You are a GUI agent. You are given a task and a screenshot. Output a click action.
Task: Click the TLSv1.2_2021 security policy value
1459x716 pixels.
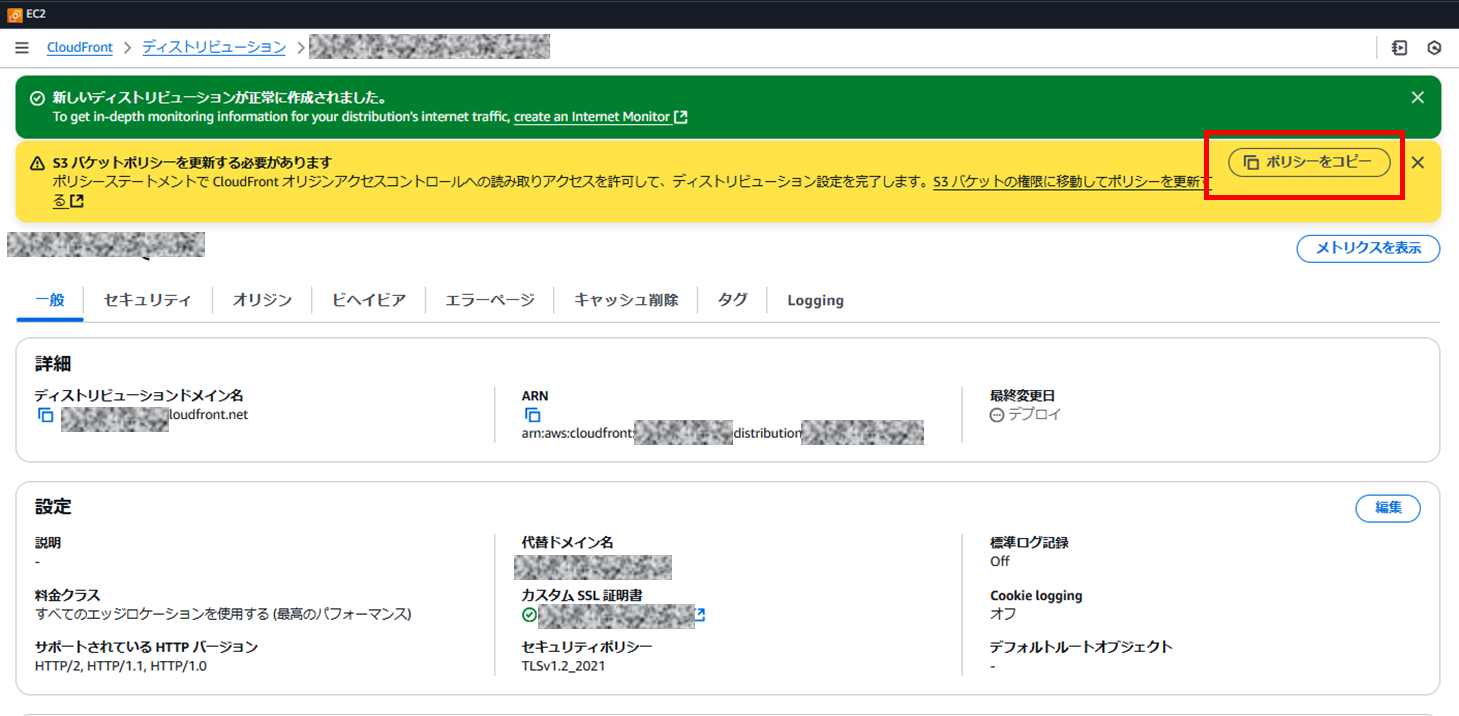[563, 666]
